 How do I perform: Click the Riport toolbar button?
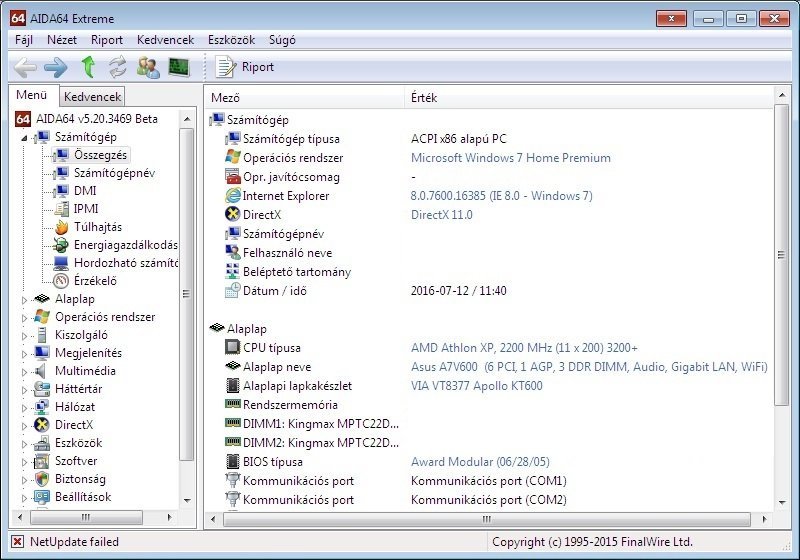point(245,67)
